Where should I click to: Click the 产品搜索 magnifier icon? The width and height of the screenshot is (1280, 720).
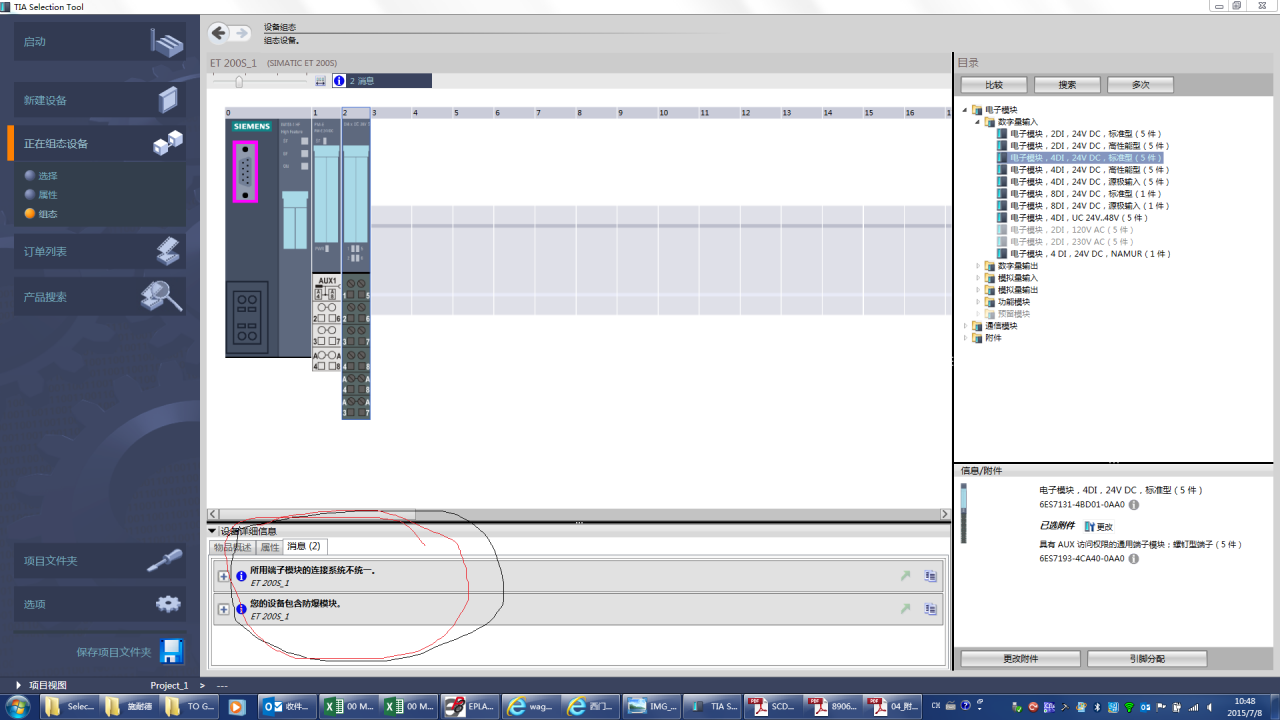click(162, 296)
